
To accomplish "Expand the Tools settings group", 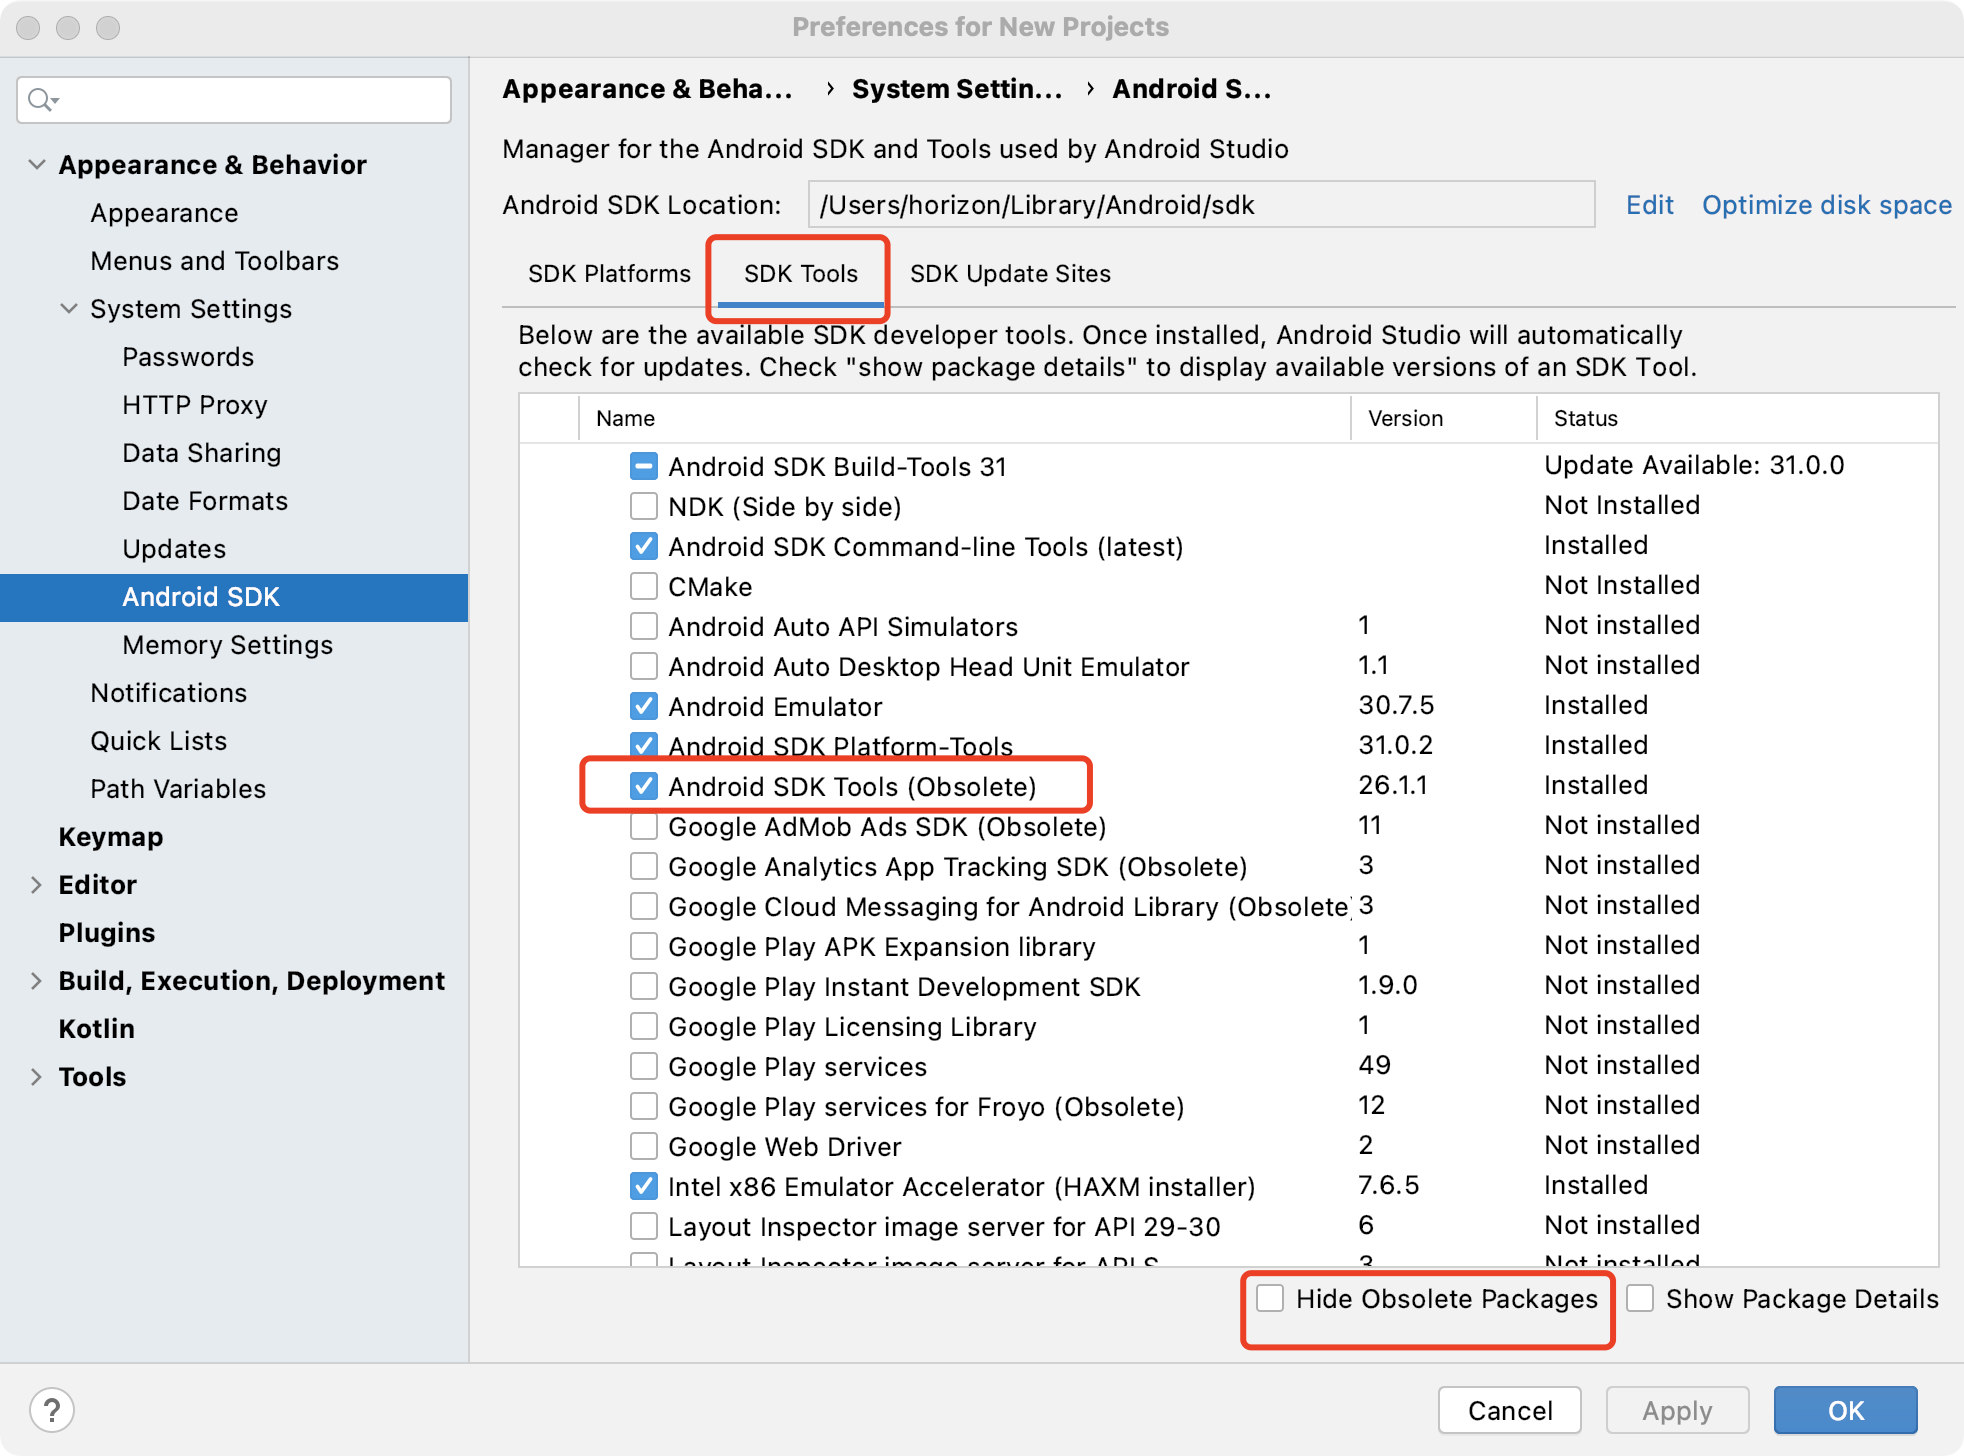I will click(x=37, y=1076).
